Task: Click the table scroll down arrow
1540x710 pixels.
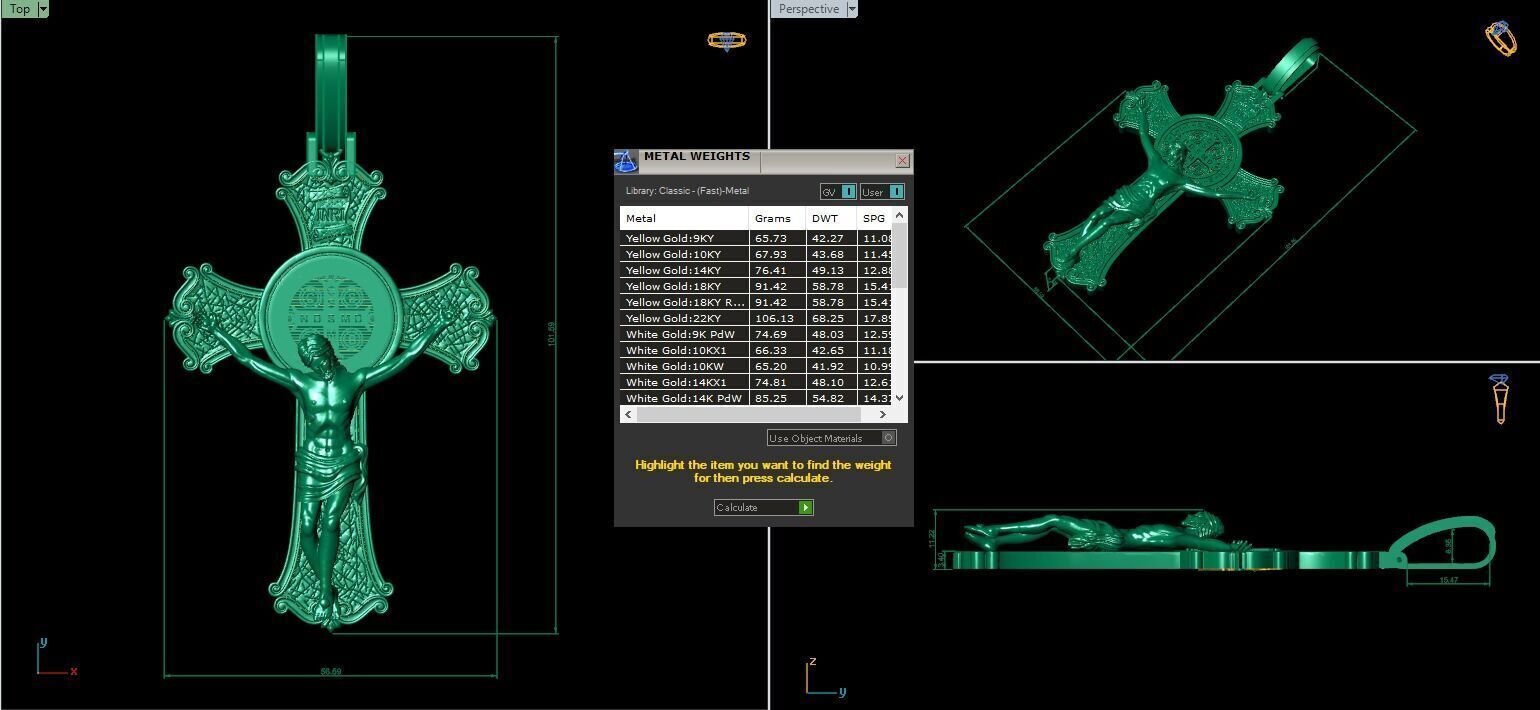Action: pos(899,397)
